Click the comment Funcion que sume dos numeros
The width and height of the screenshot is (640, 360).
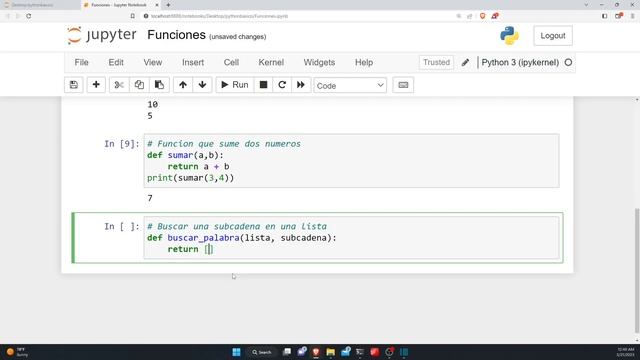point(224,144)
